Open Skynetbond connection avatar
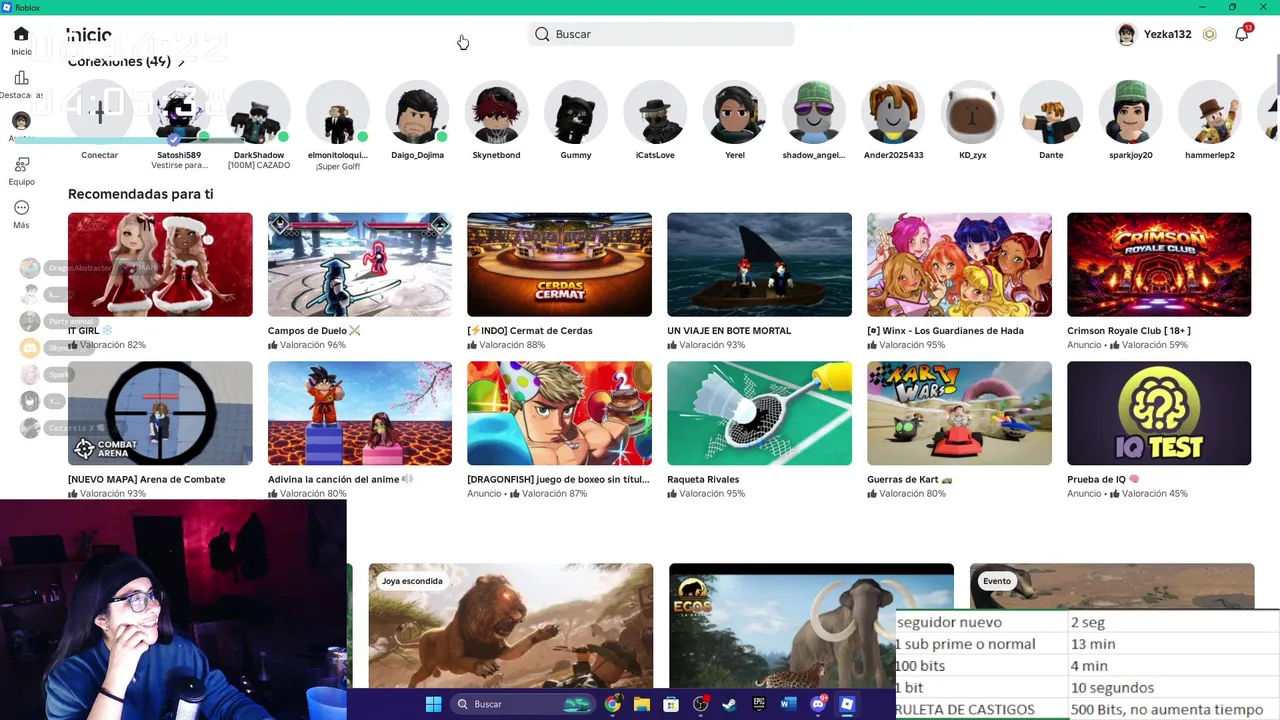The width and height of the screenshot is (1280, 720). (x=497, y=112)
